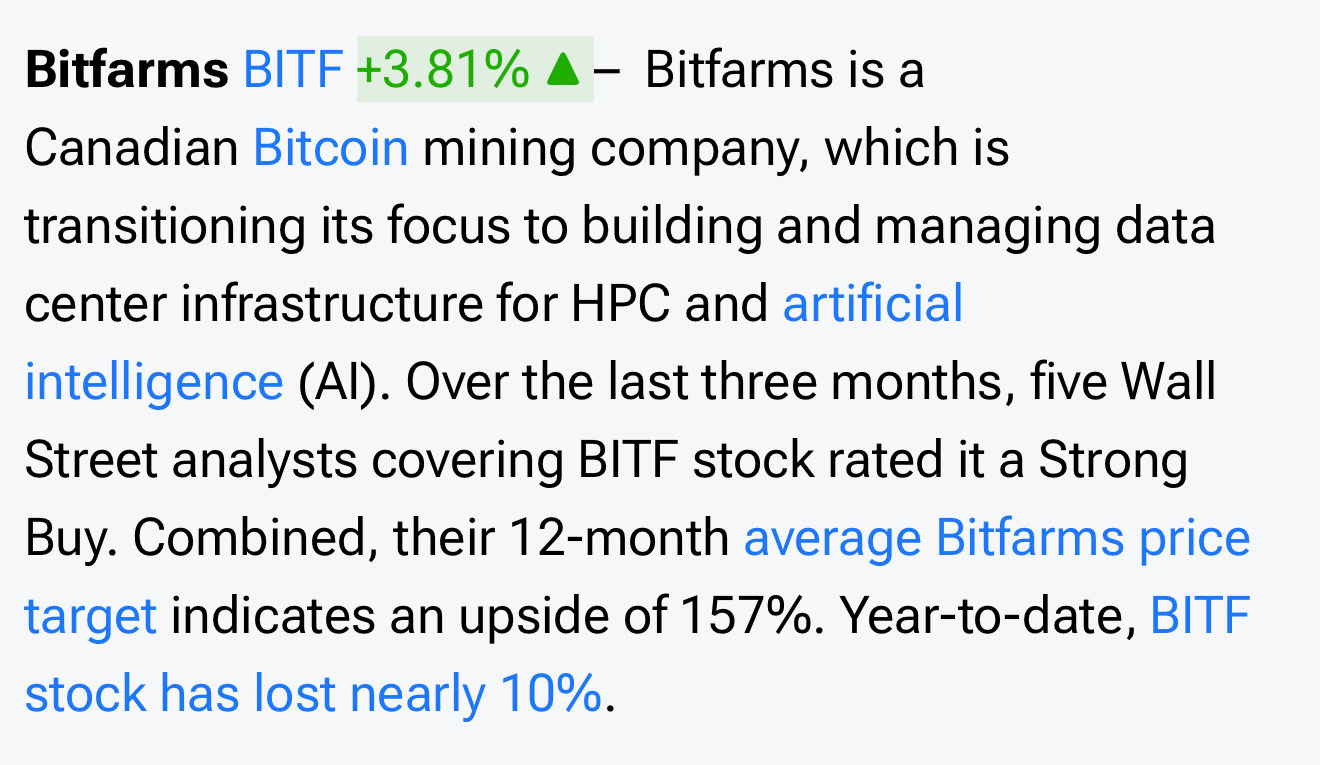Click the word 'Strong' in the rating

point(1113,460)
